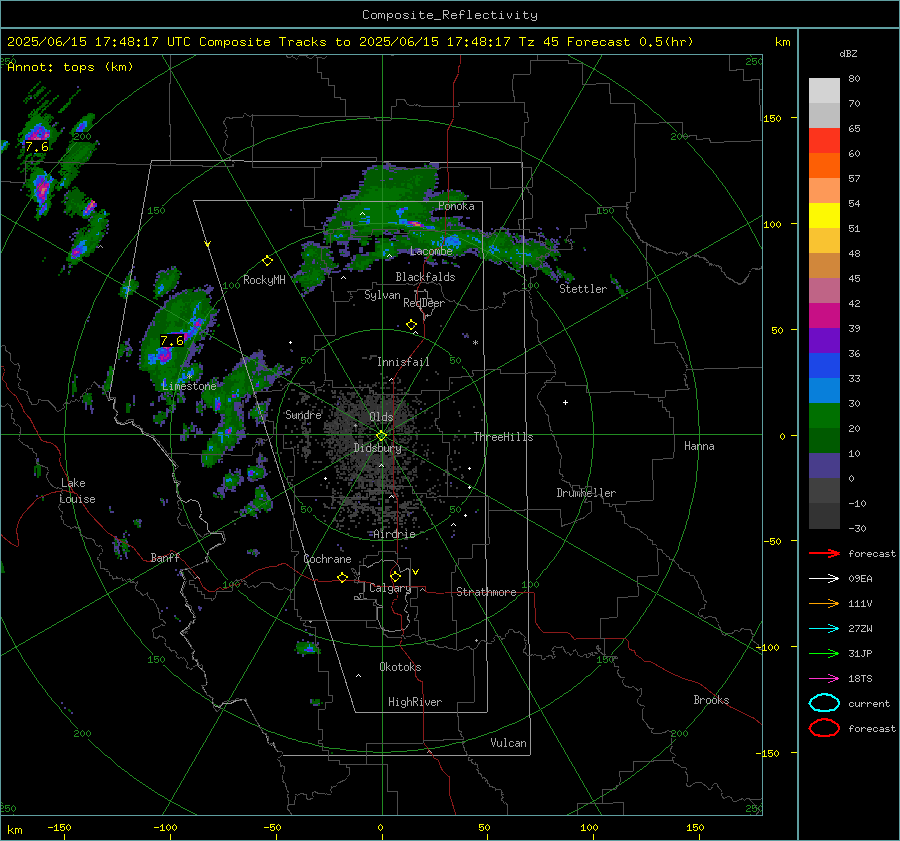
Task: Select the magenta 18TS track arrow
Action: (824, 679)
